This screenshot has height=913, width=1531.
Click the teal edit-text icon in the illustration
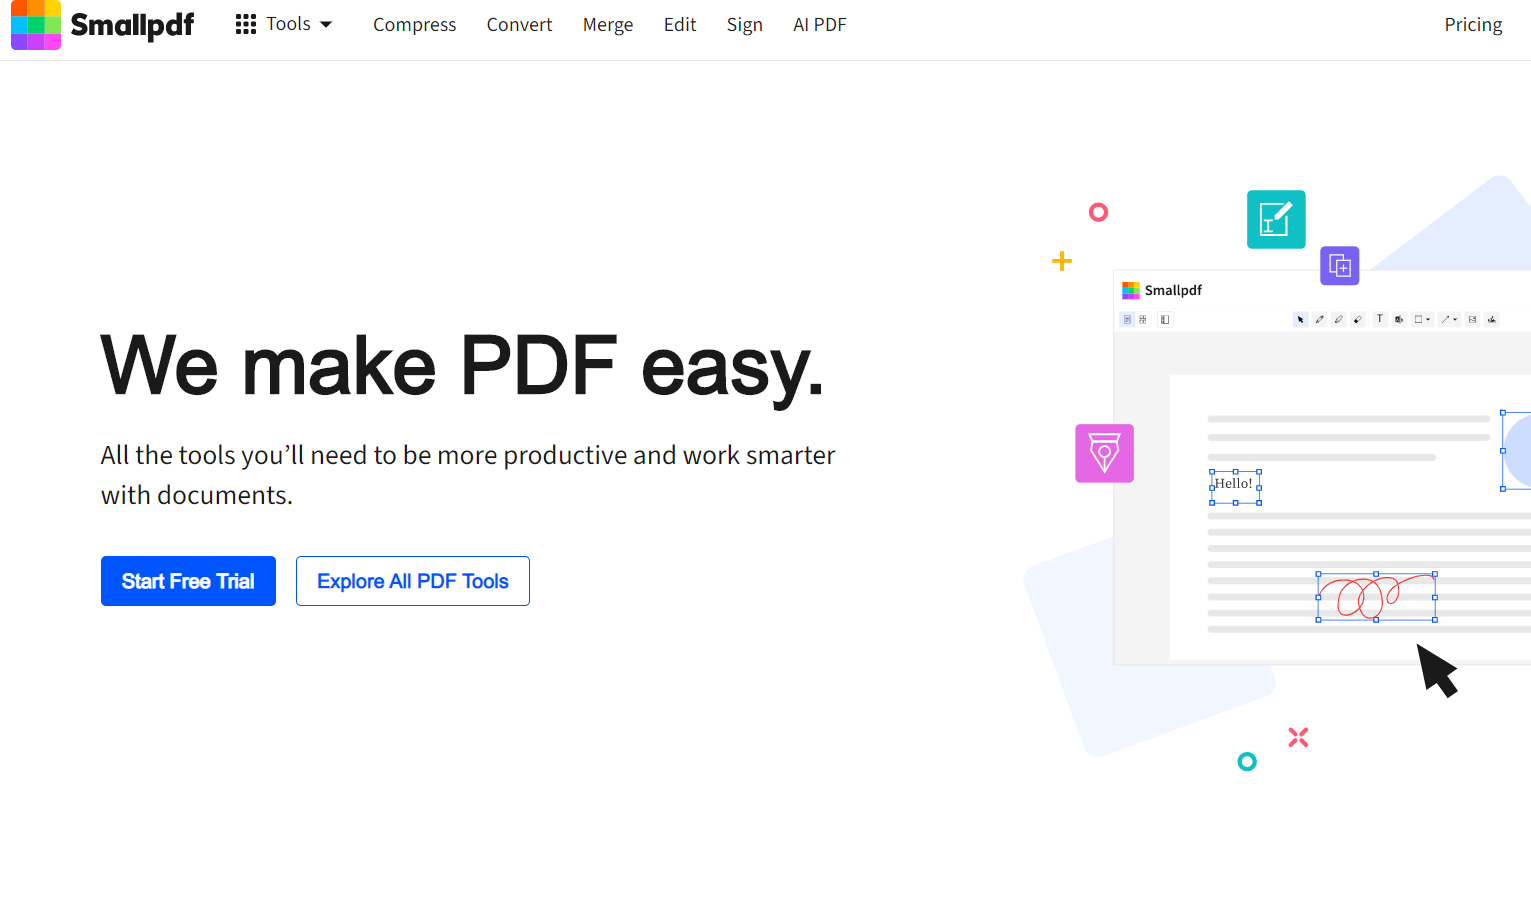coord(1276,219)
